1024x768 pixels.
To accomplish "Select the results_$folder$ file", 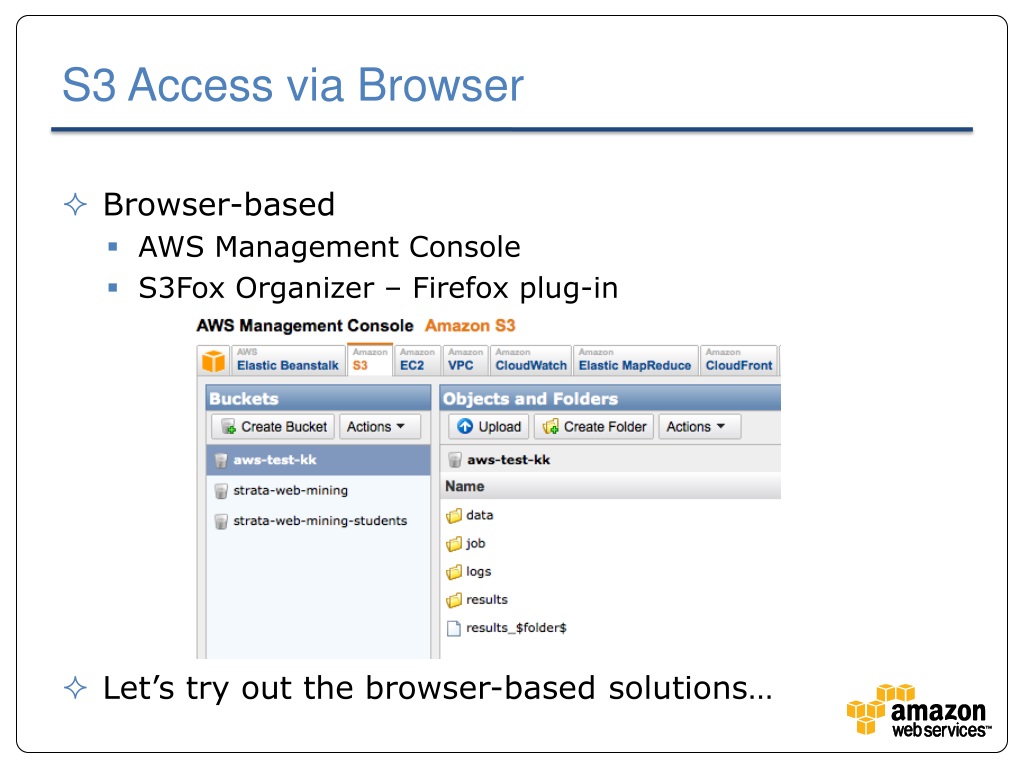I will 516,628.
